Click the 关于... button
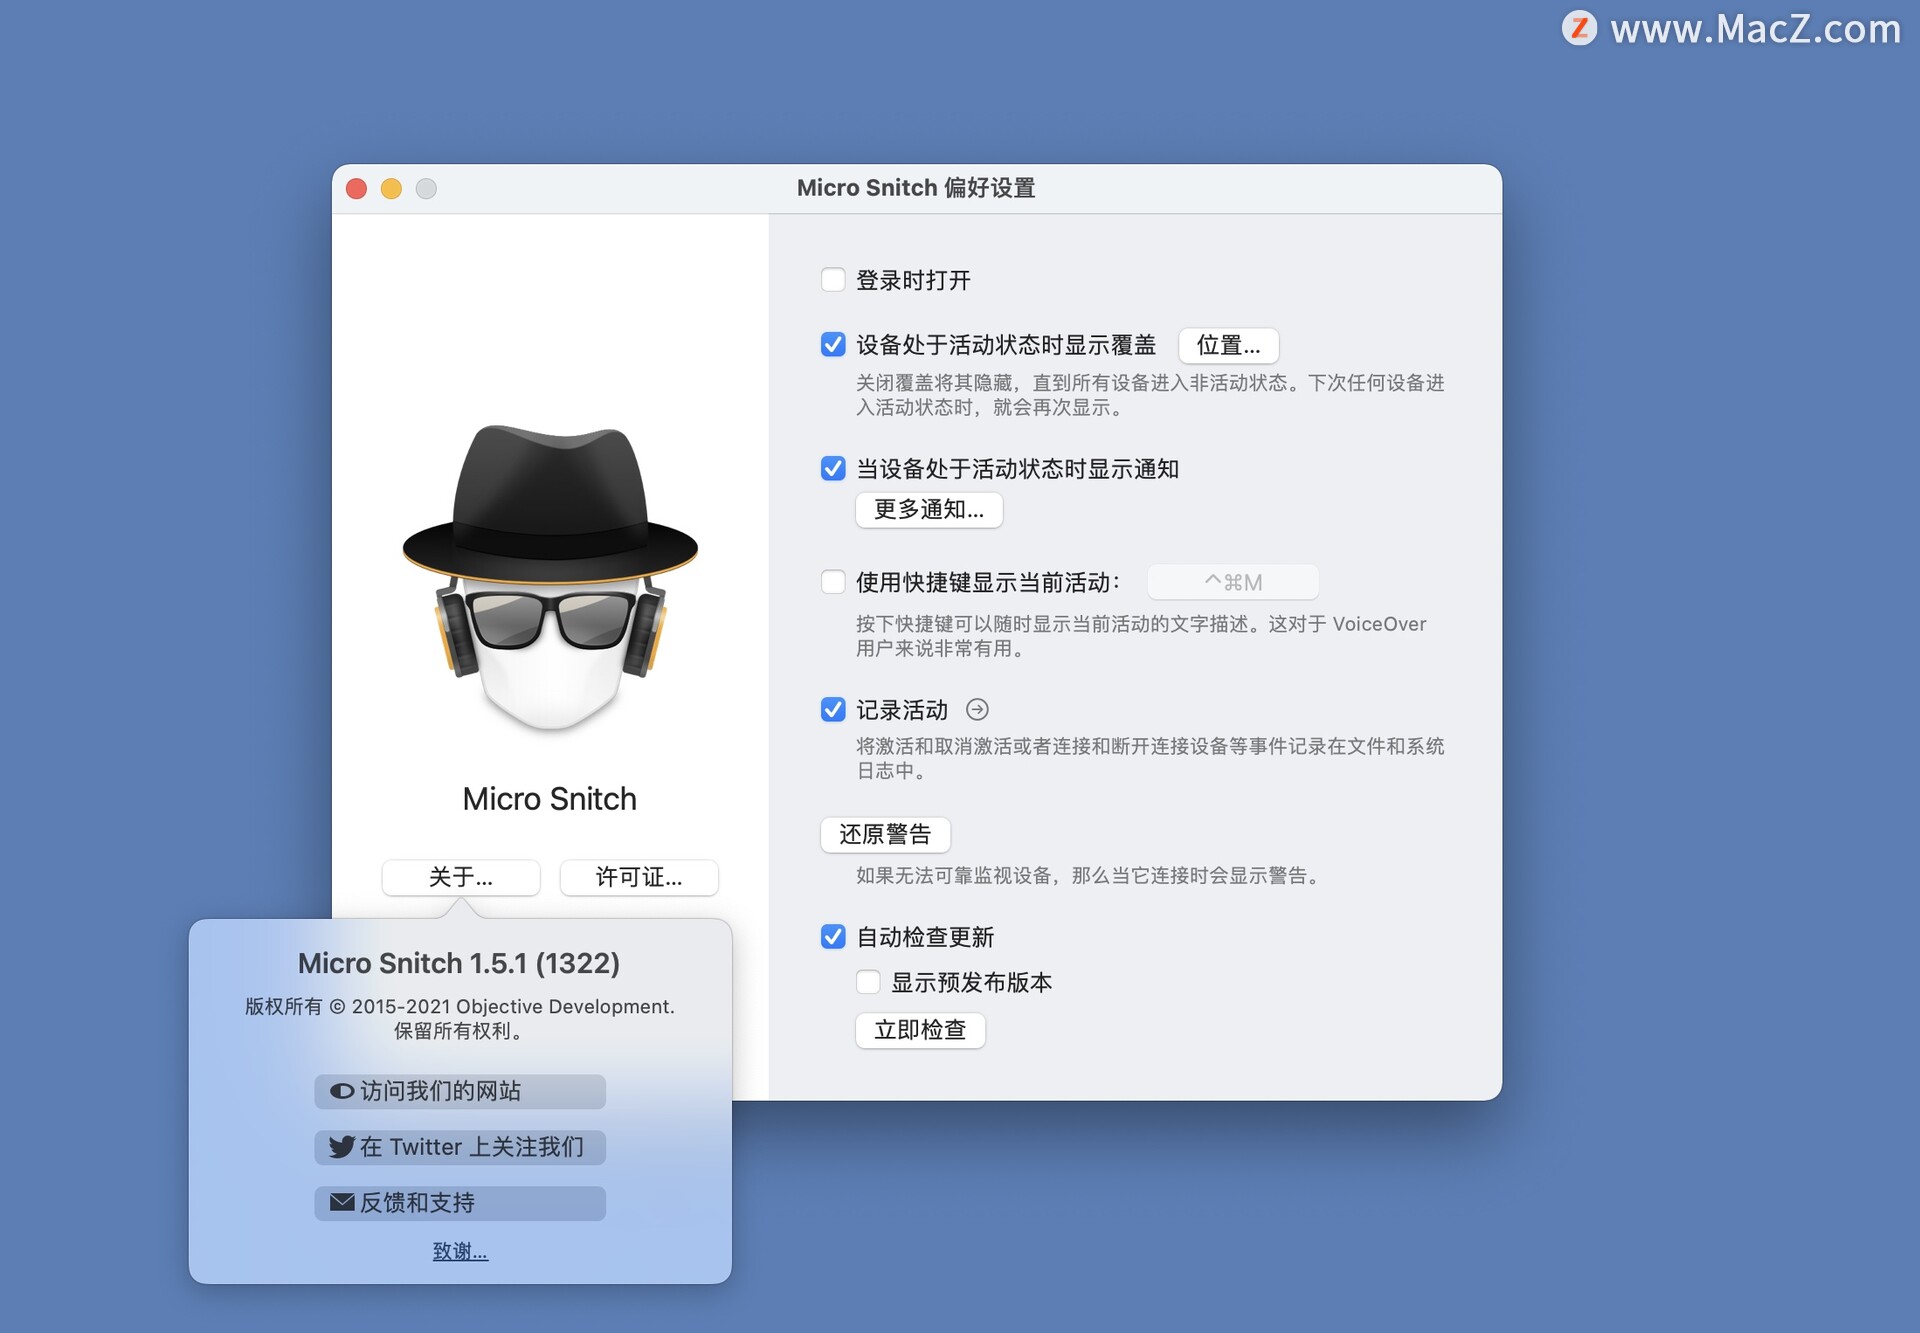 [461, 877]
